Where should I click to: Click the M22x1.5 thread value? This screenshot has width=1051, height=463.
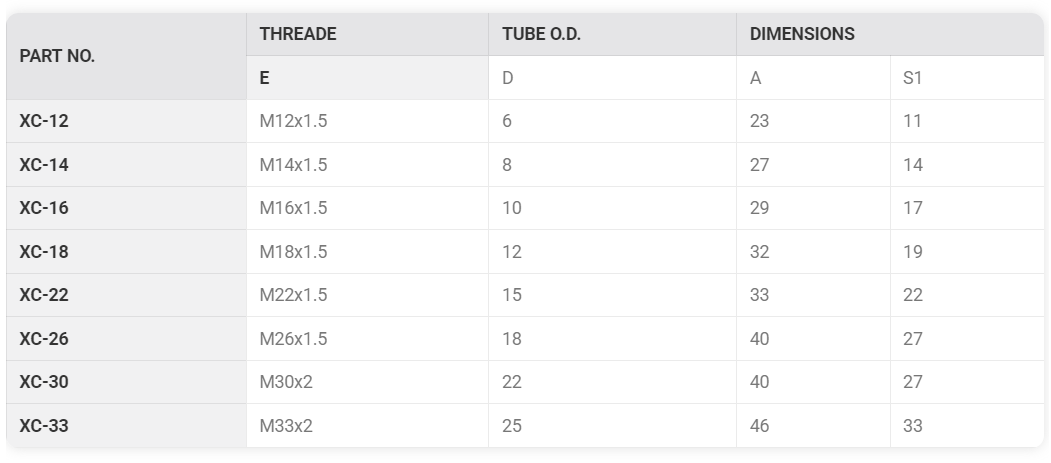293,295
